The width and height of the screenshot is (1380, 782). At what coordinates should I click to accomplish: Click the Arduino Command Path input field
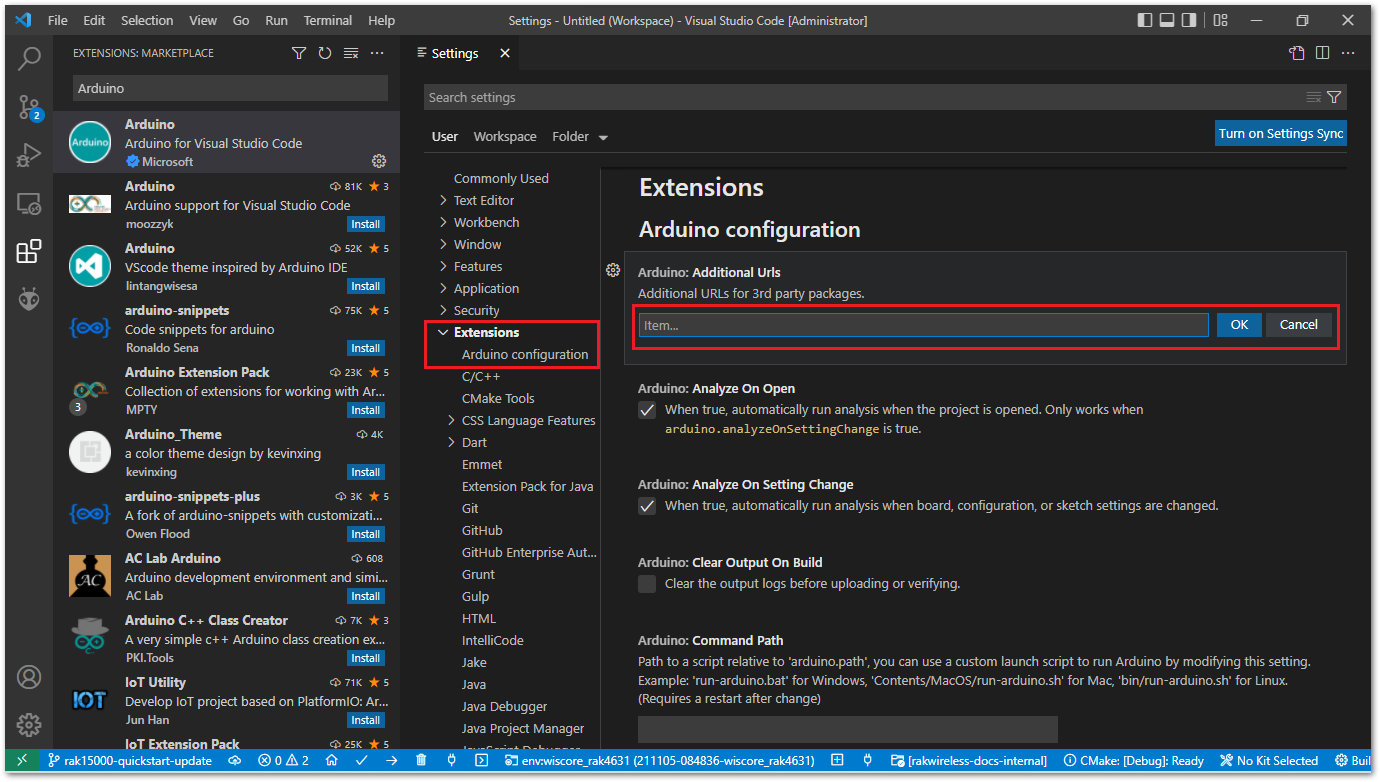point(847,728)
